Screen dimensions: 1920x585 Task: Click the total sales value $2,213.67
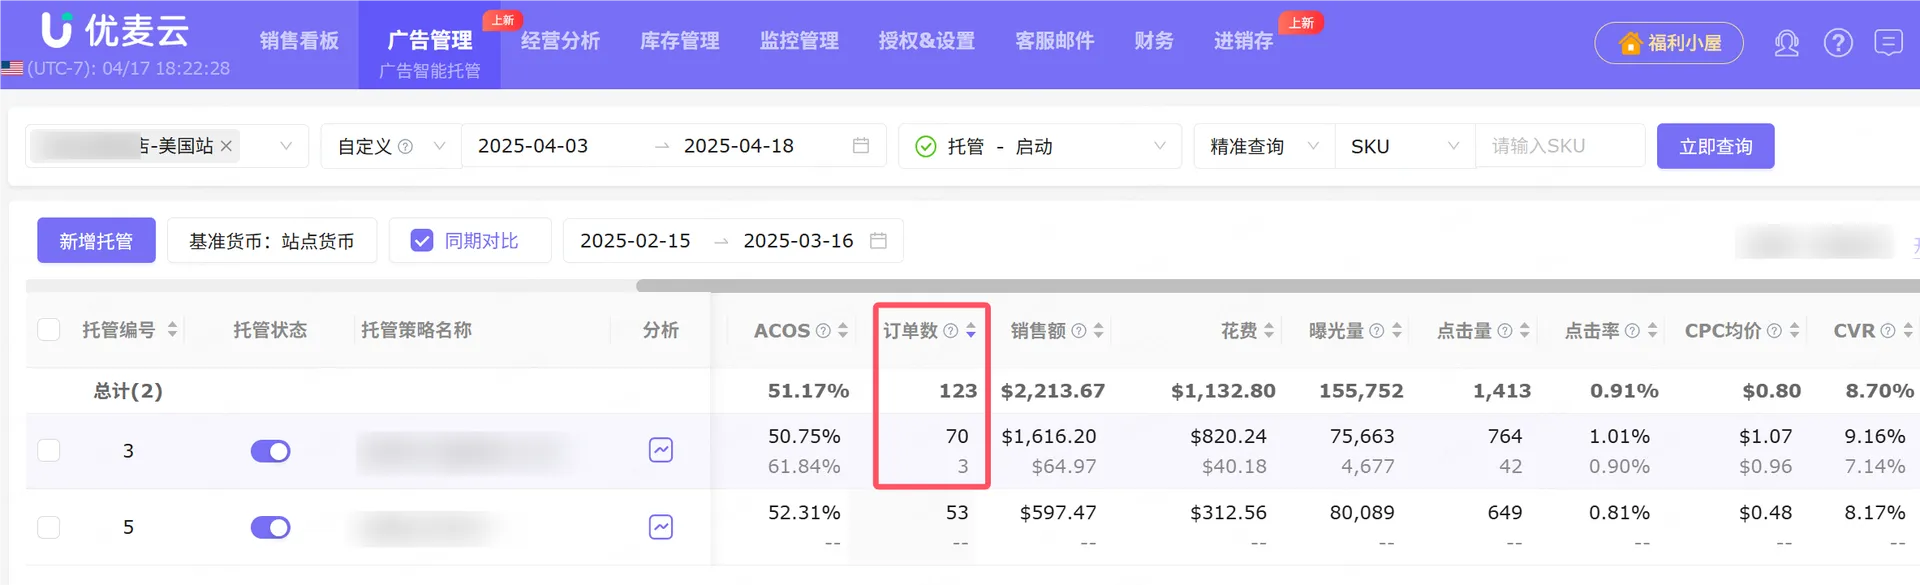1053,391
